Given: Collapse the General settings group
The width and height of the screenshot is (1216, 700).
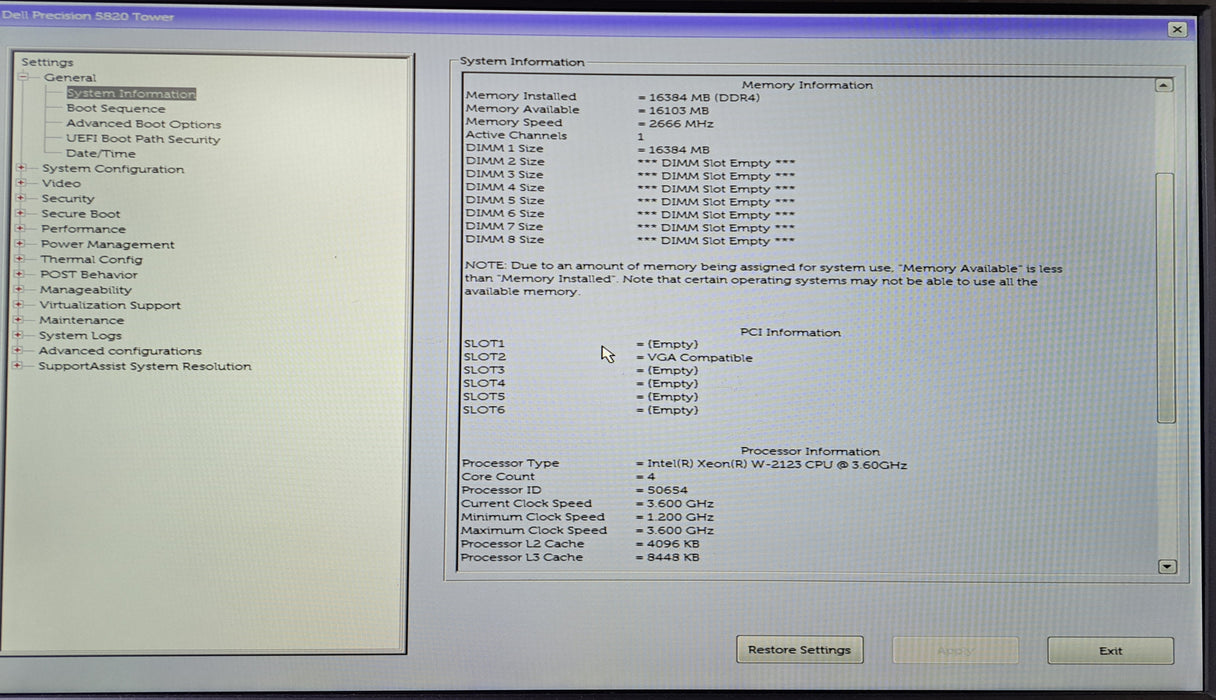Looking at the screenshot, I should pos(22,77).
